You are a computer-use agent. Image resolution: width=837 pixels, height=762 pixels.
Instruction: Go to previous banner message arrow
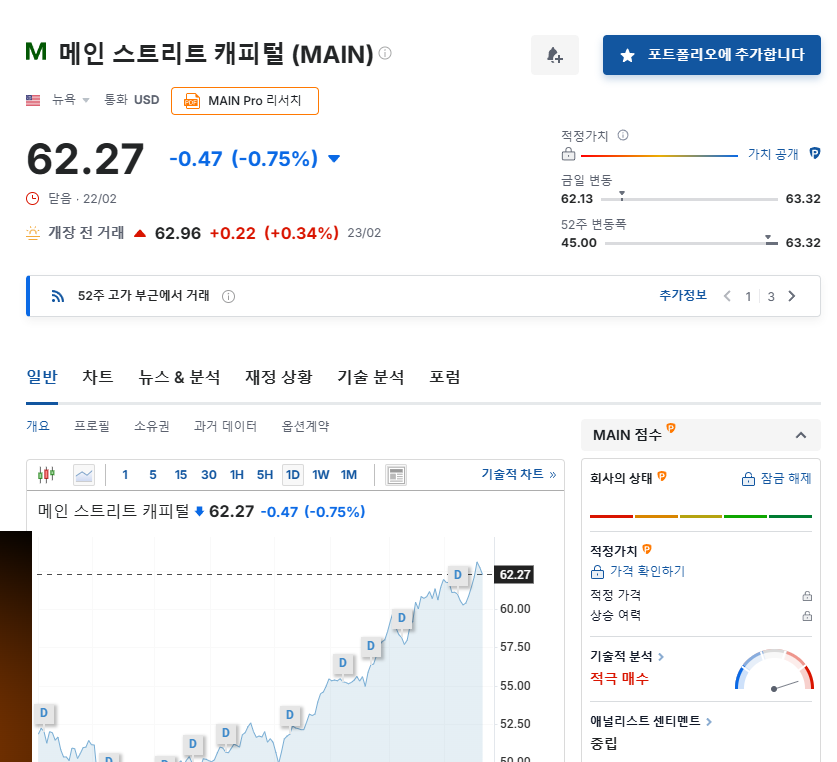[727, 296]
